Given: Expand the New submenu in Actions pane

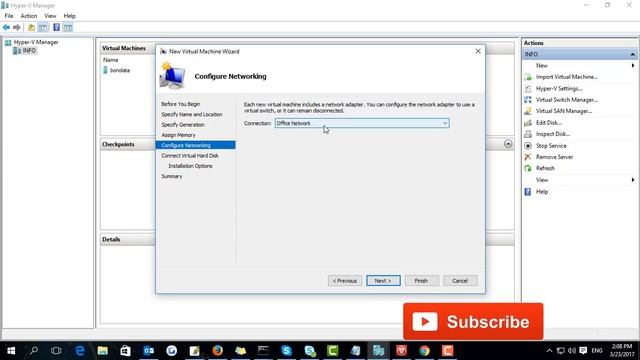Looking at the screenshot, I should [633, 65].
